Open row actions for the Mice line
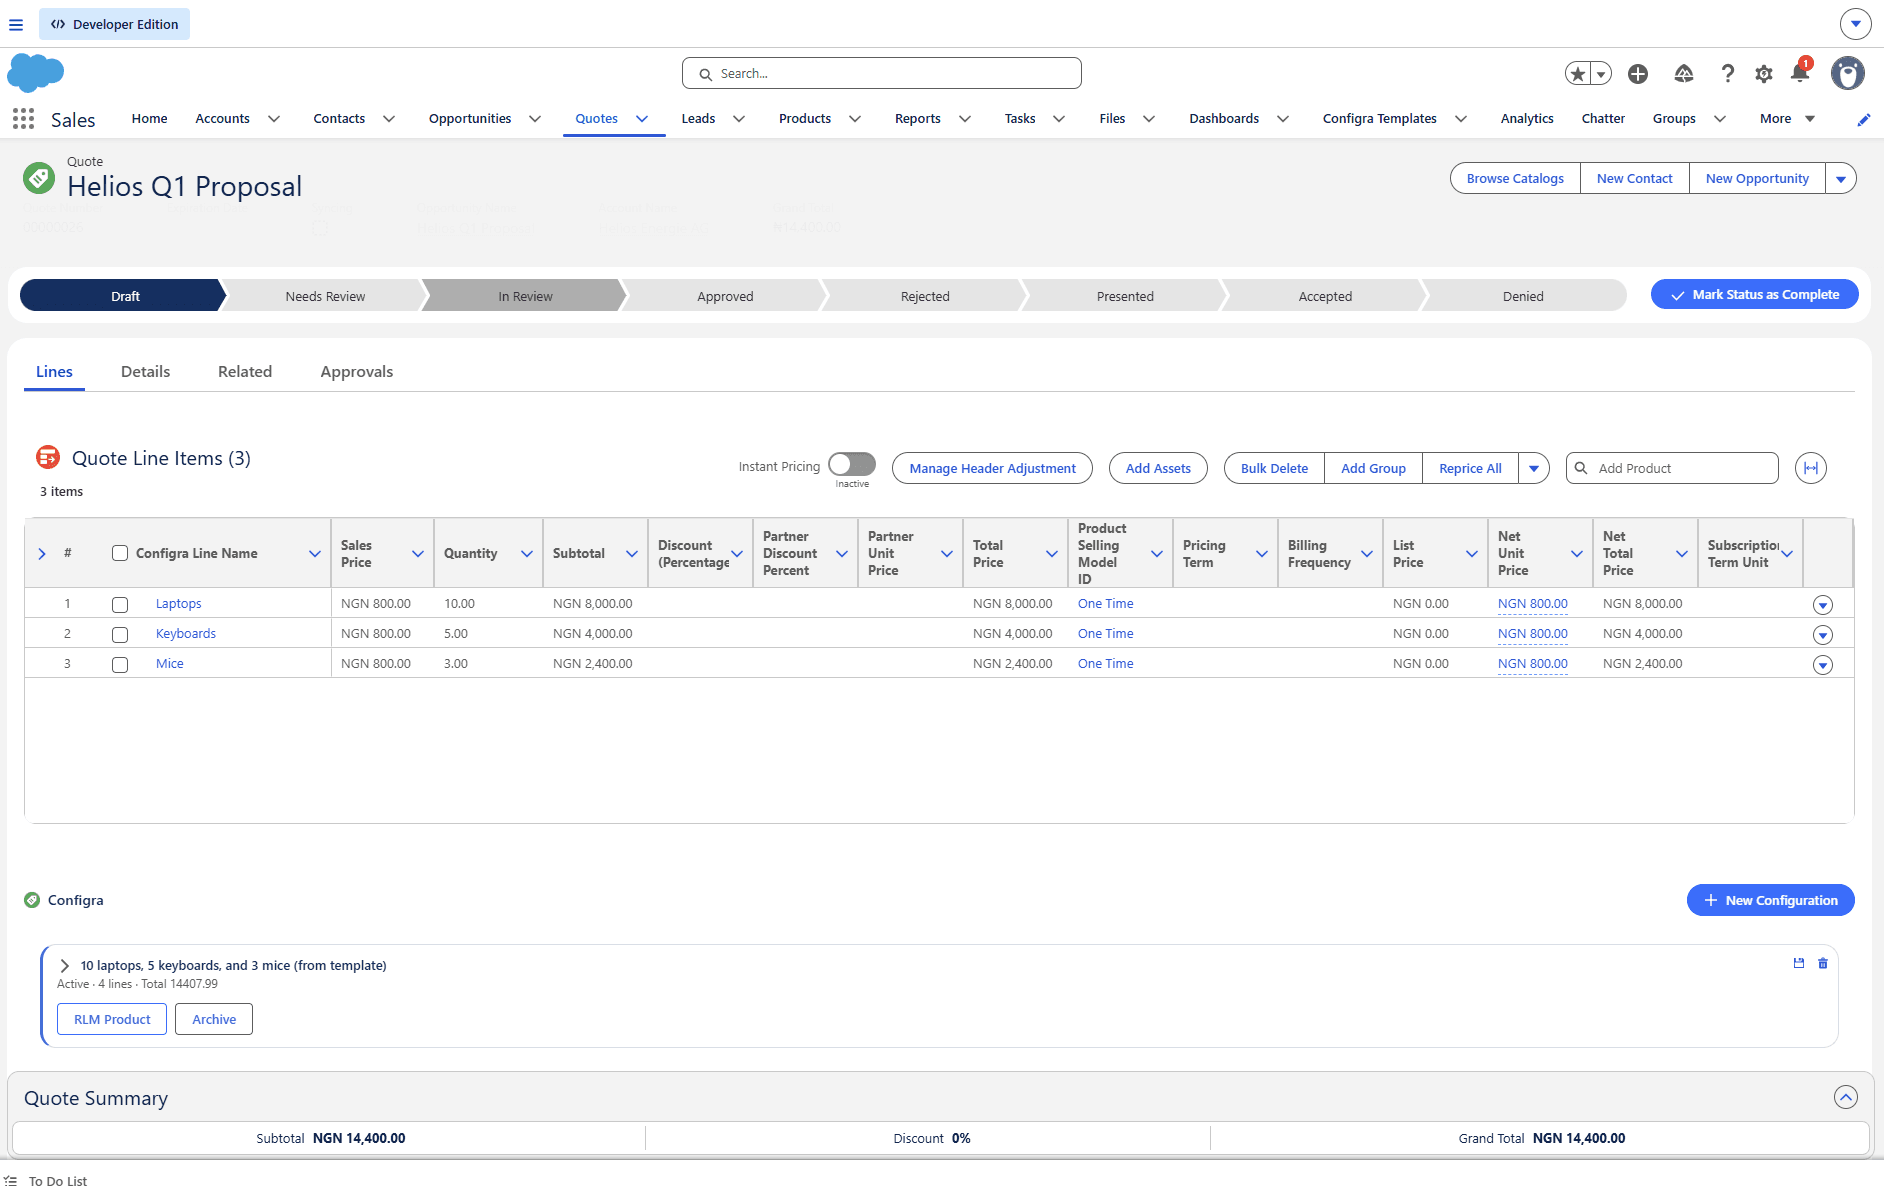This screenshot has width=1884, height=1186. coord(1823,665)
